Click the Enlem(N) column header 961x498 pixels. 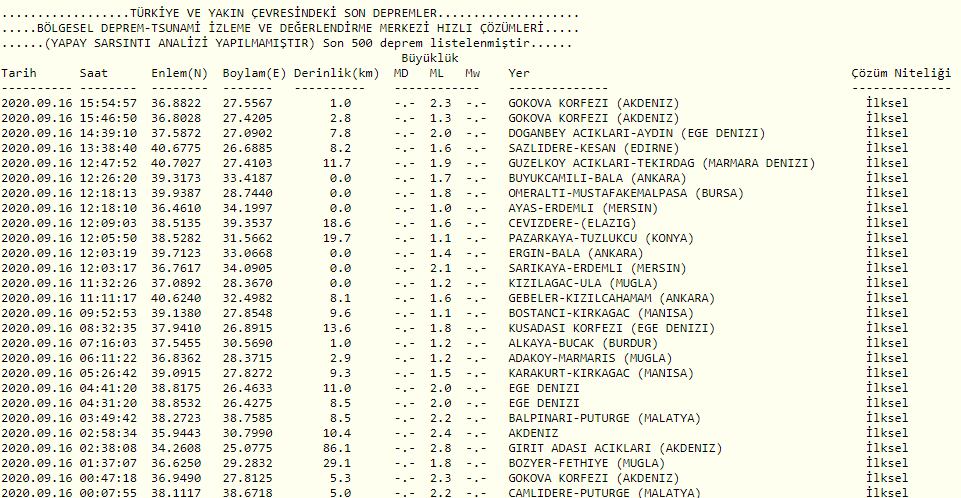click(179, 73)
